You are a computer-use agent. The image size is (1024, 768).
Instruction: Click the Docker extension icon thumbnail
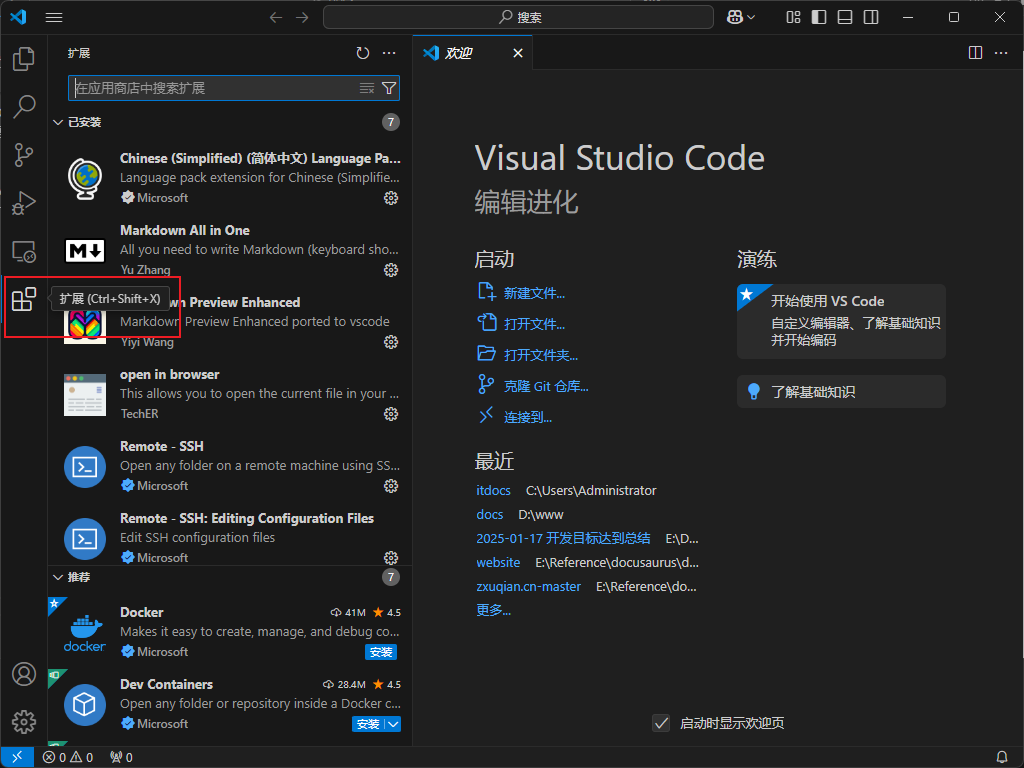tap(85, 632)
